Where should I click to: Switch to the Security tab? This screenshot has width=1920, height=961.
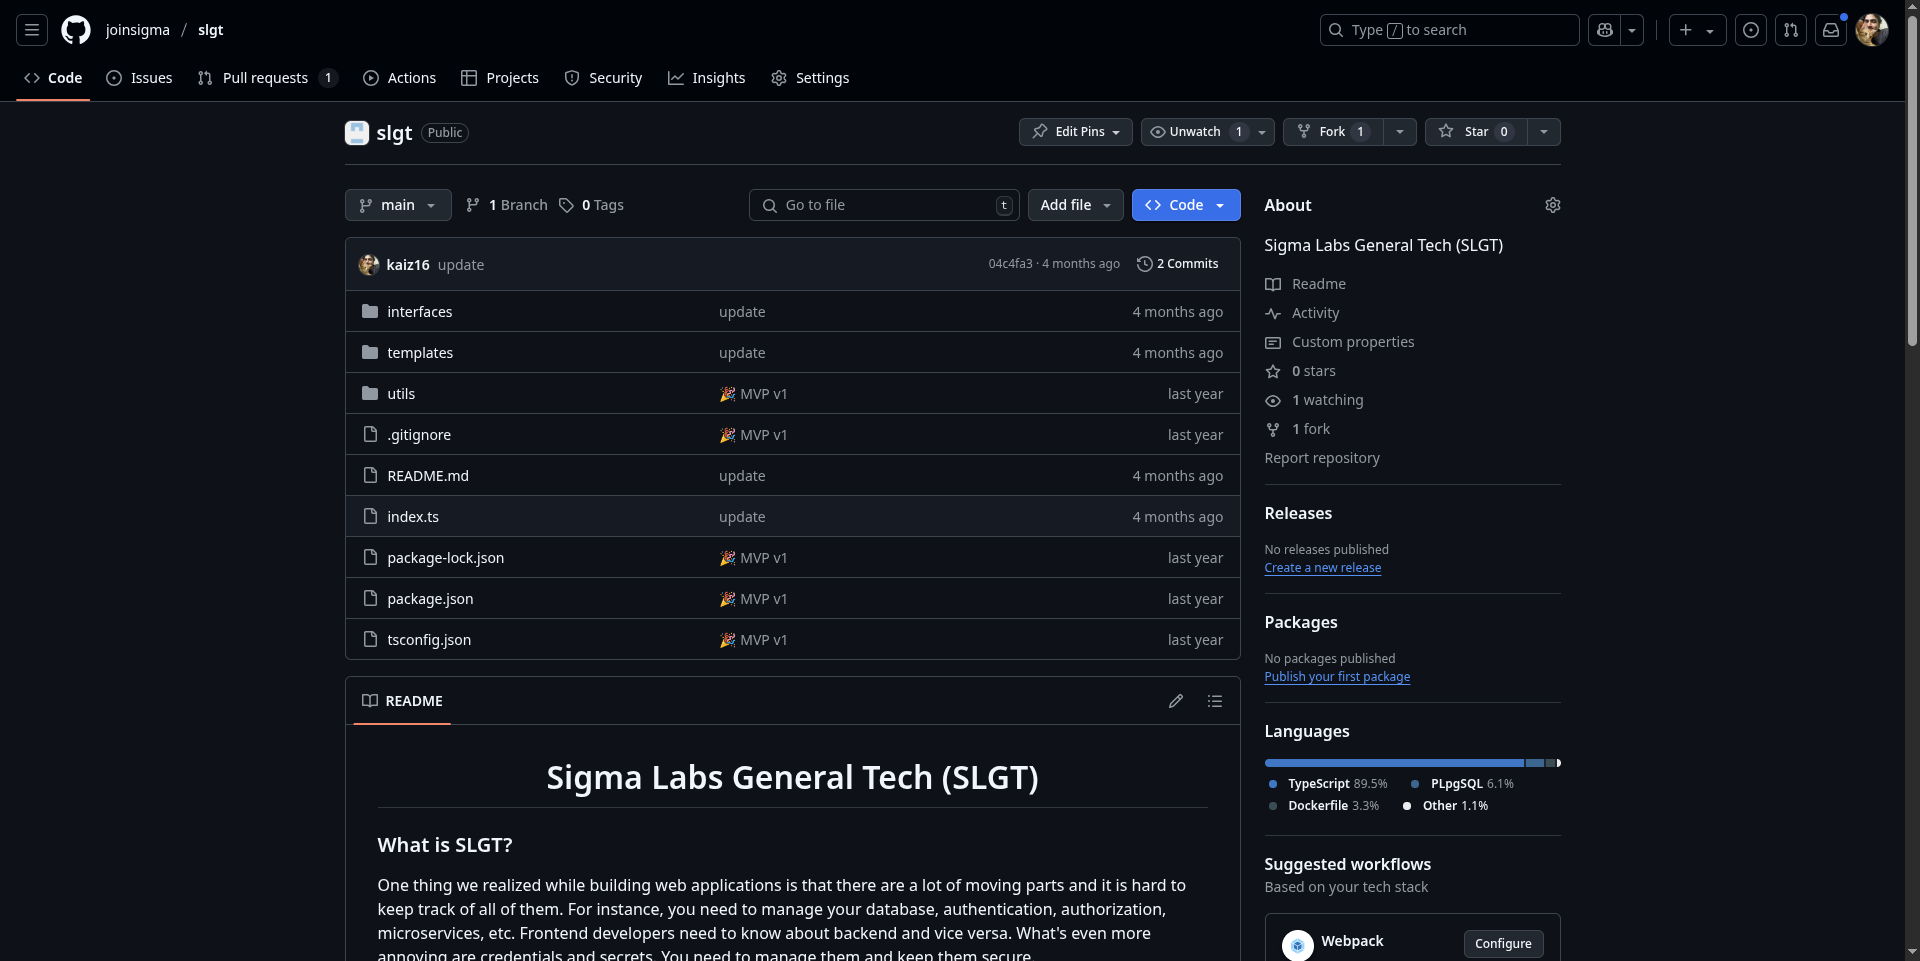point(603,78)
